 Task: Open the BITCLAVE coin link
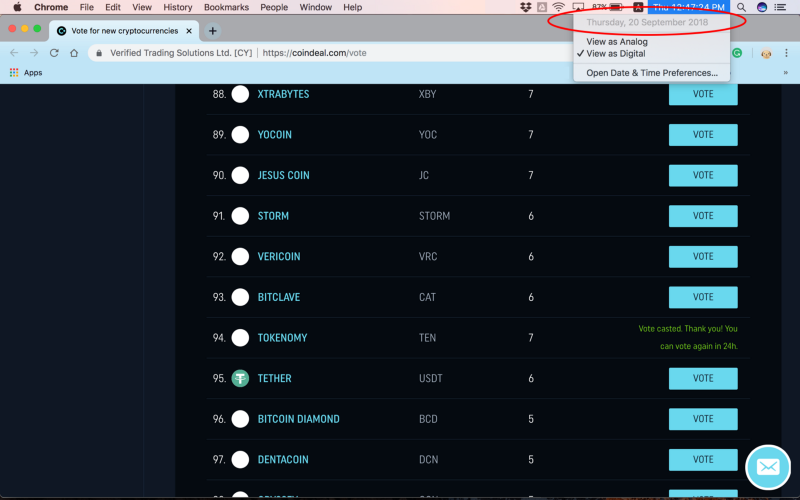[x=279, y=297]
